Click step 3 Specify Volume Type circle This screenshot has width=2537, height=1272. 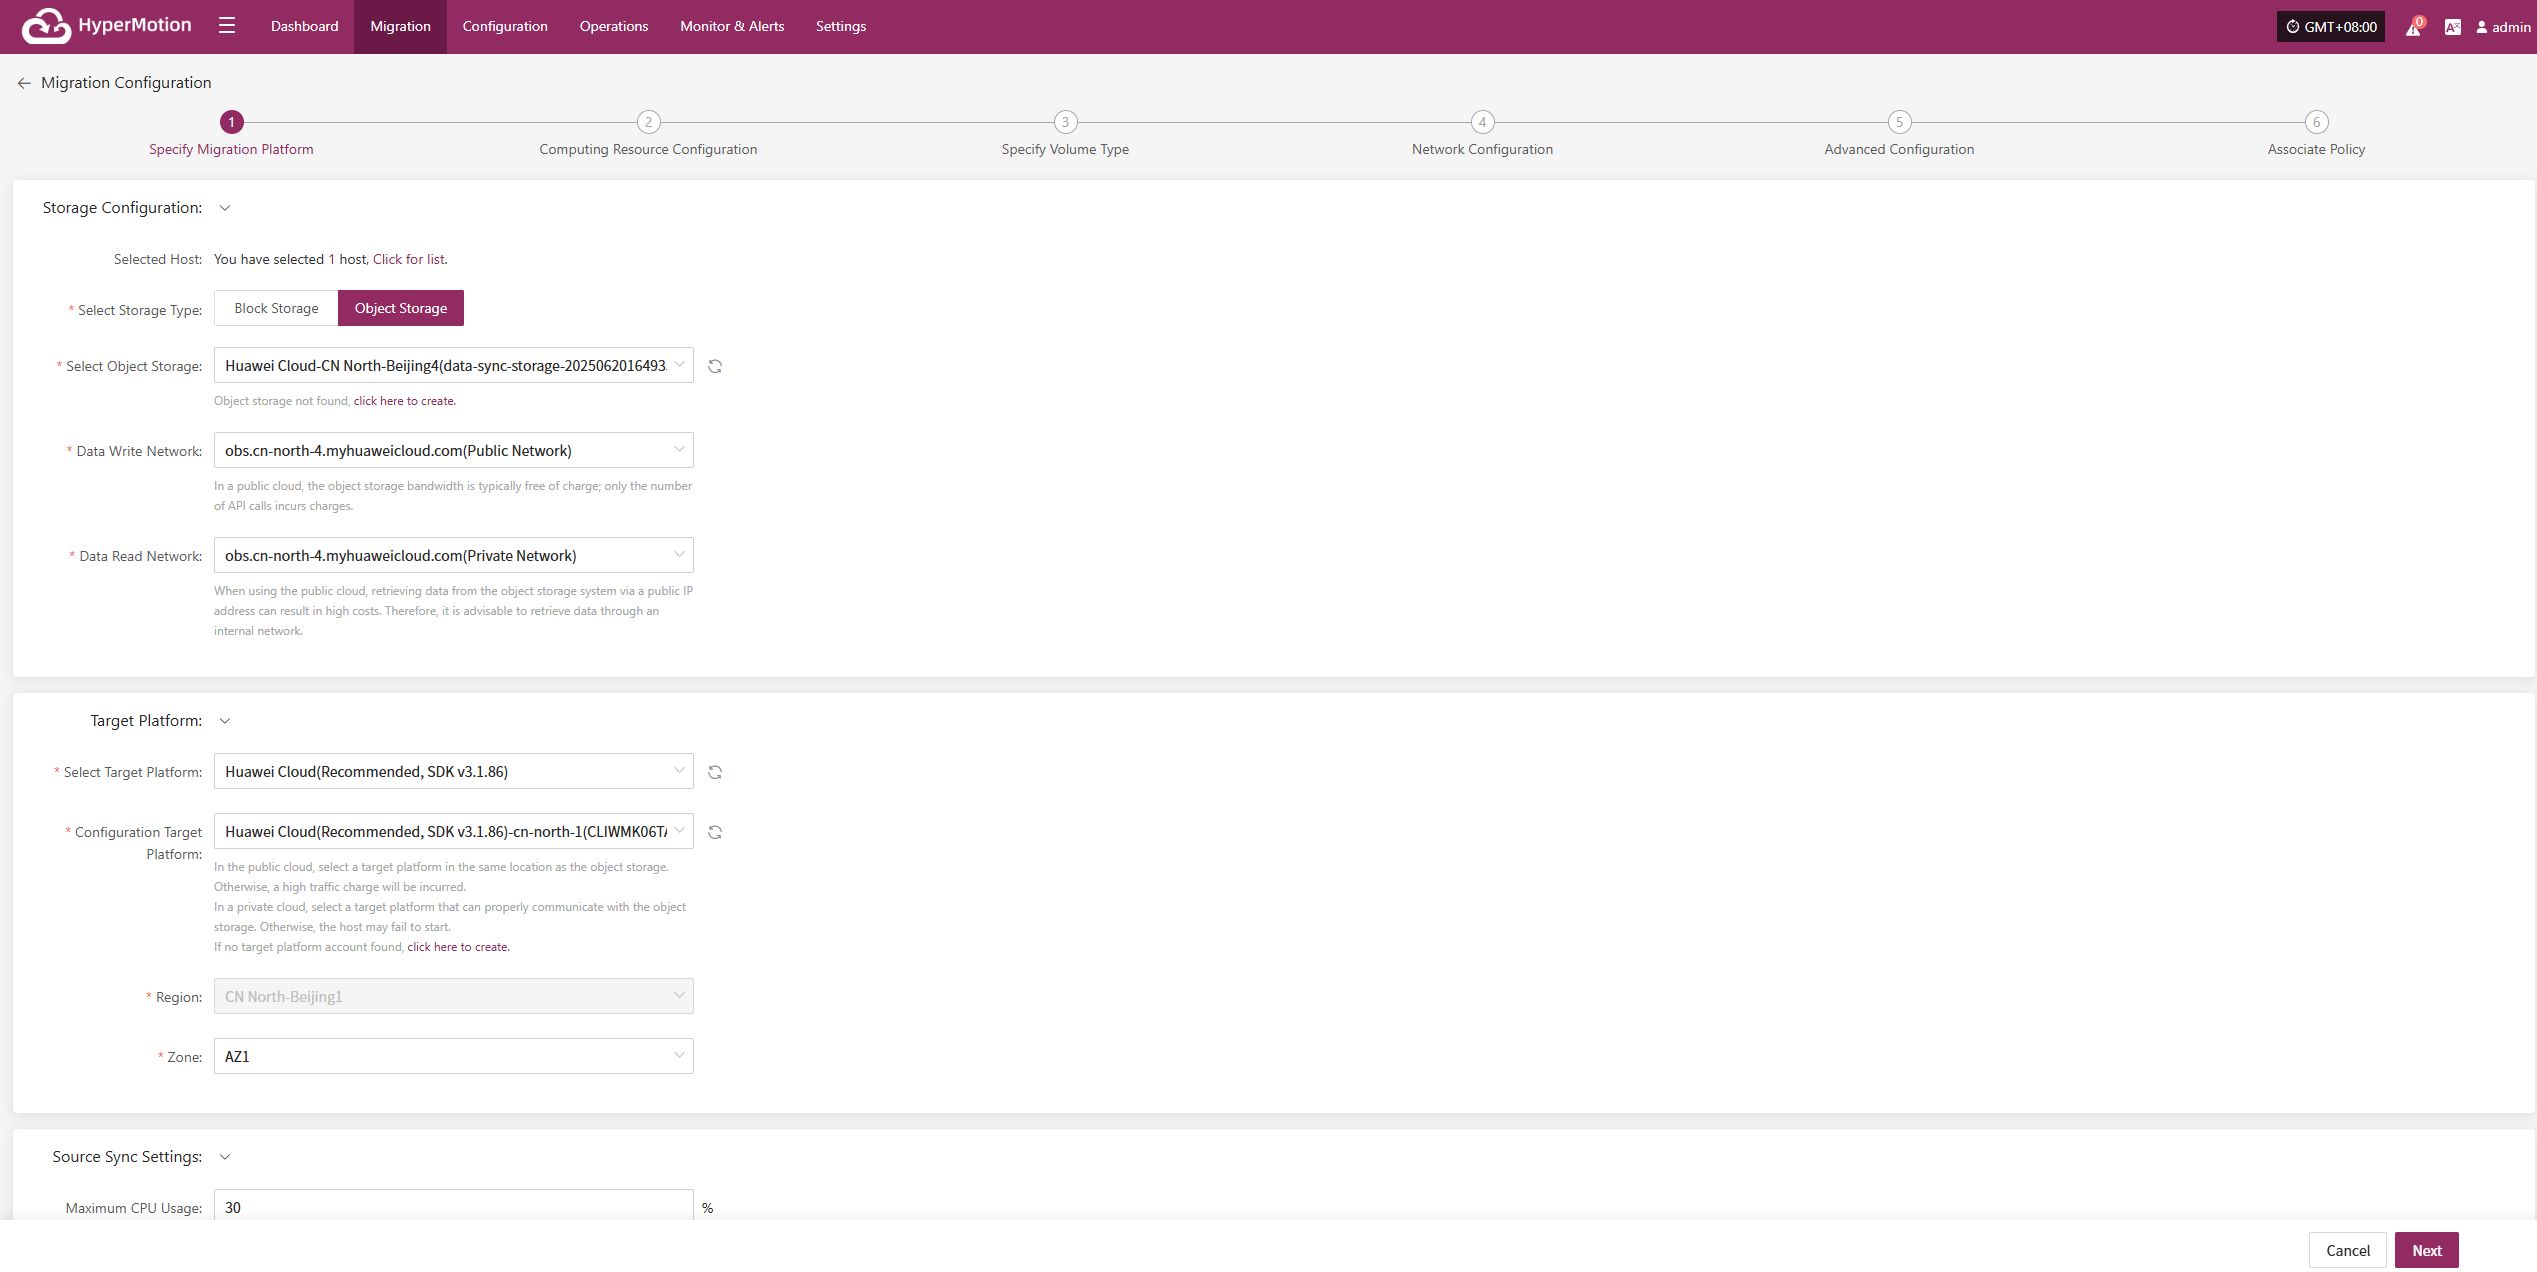[x=1065, y=122]
